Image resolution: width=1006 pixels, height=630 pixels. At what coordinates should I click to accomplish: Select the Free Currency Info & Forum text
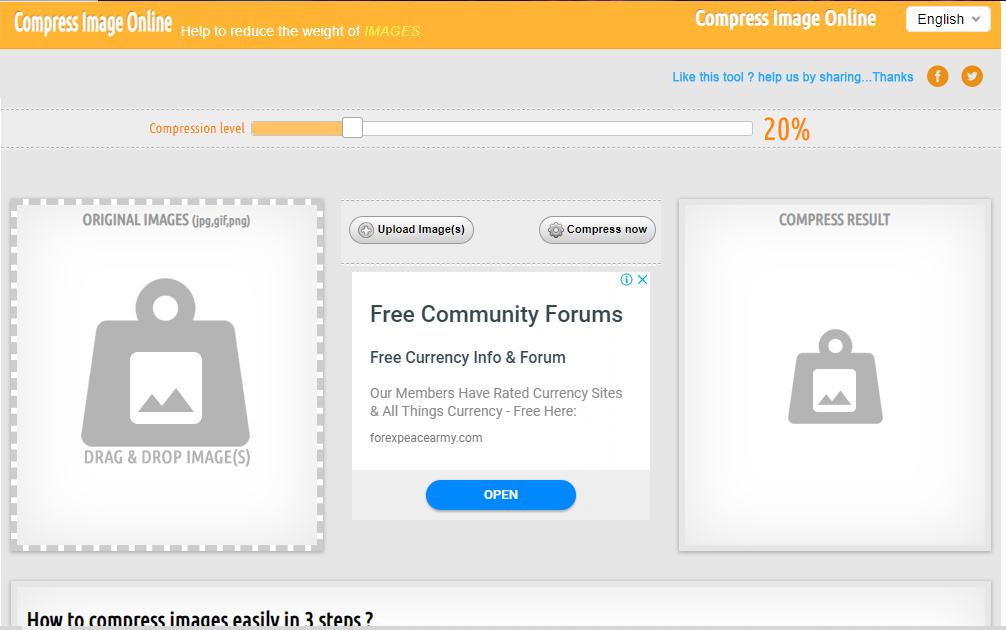(x=468, y=358)
